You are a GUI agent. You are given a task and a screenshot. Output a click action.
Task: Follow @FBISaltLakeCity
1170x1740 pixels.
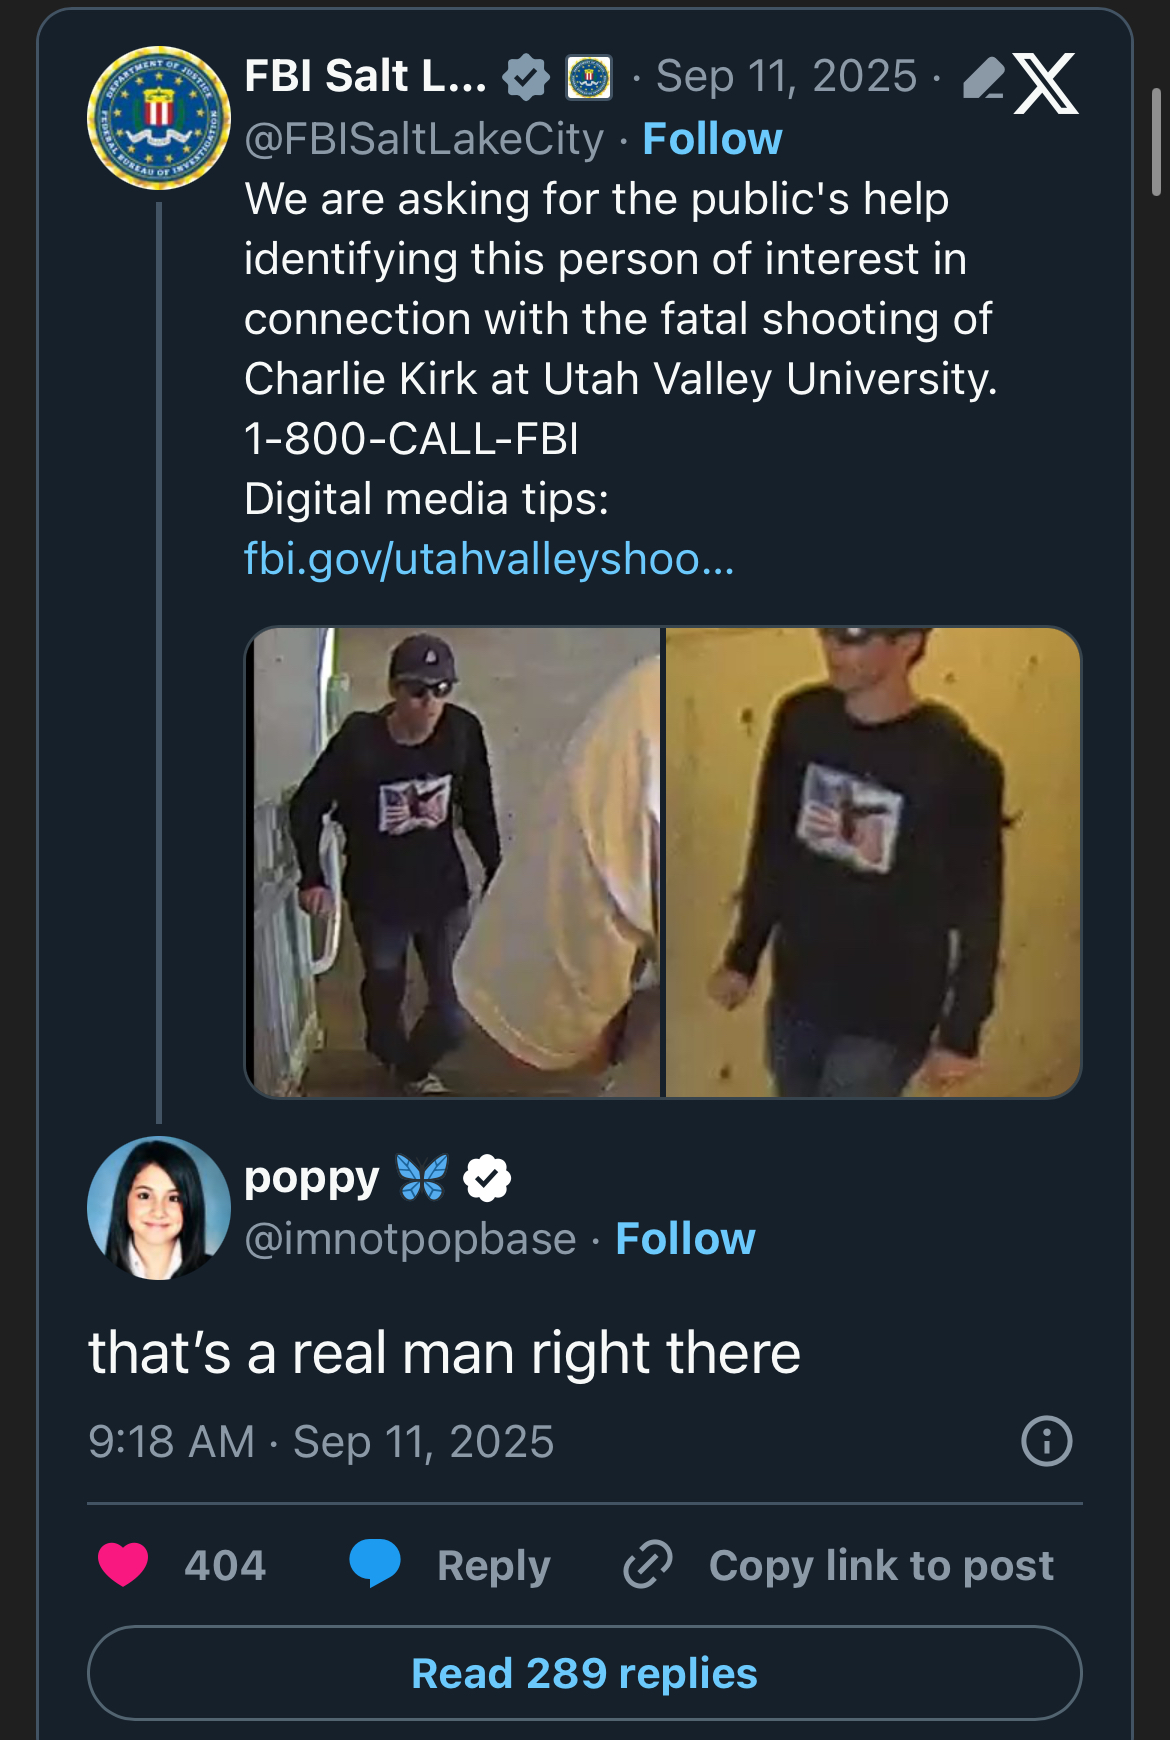click(x=712, y=139)
